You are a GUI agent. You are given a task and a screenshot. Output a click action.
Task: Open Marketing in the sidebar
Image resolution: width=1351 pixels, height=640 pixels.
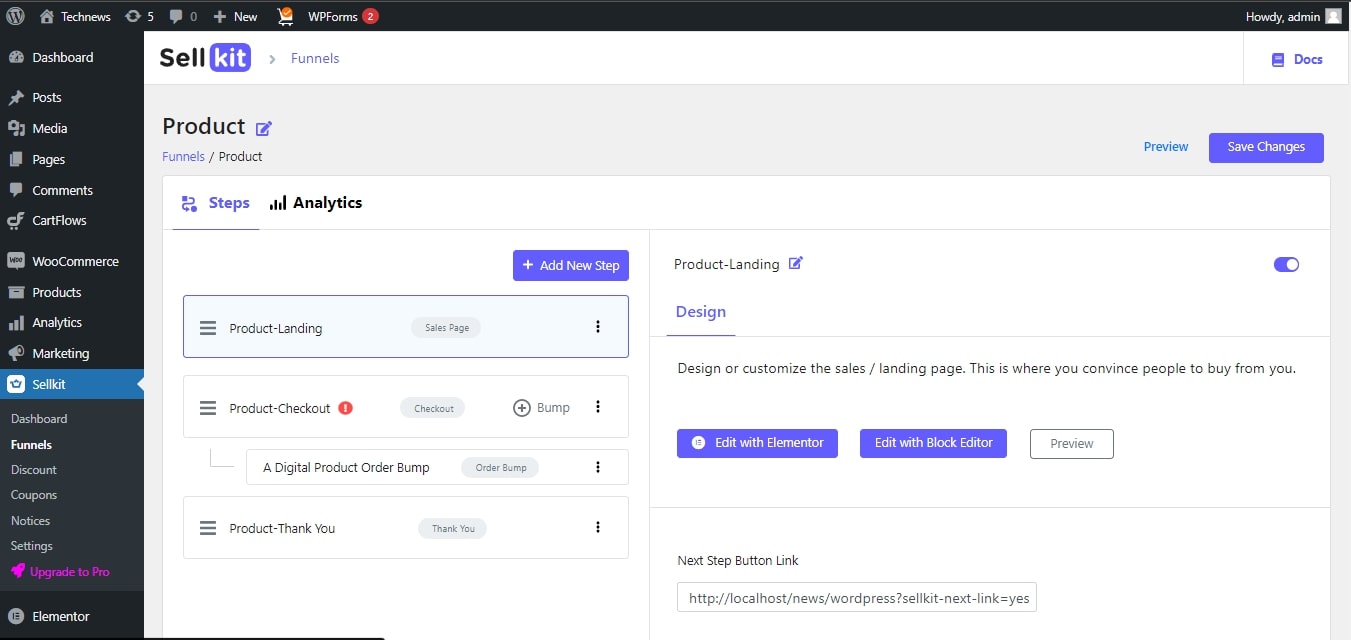tap(72, 354)
